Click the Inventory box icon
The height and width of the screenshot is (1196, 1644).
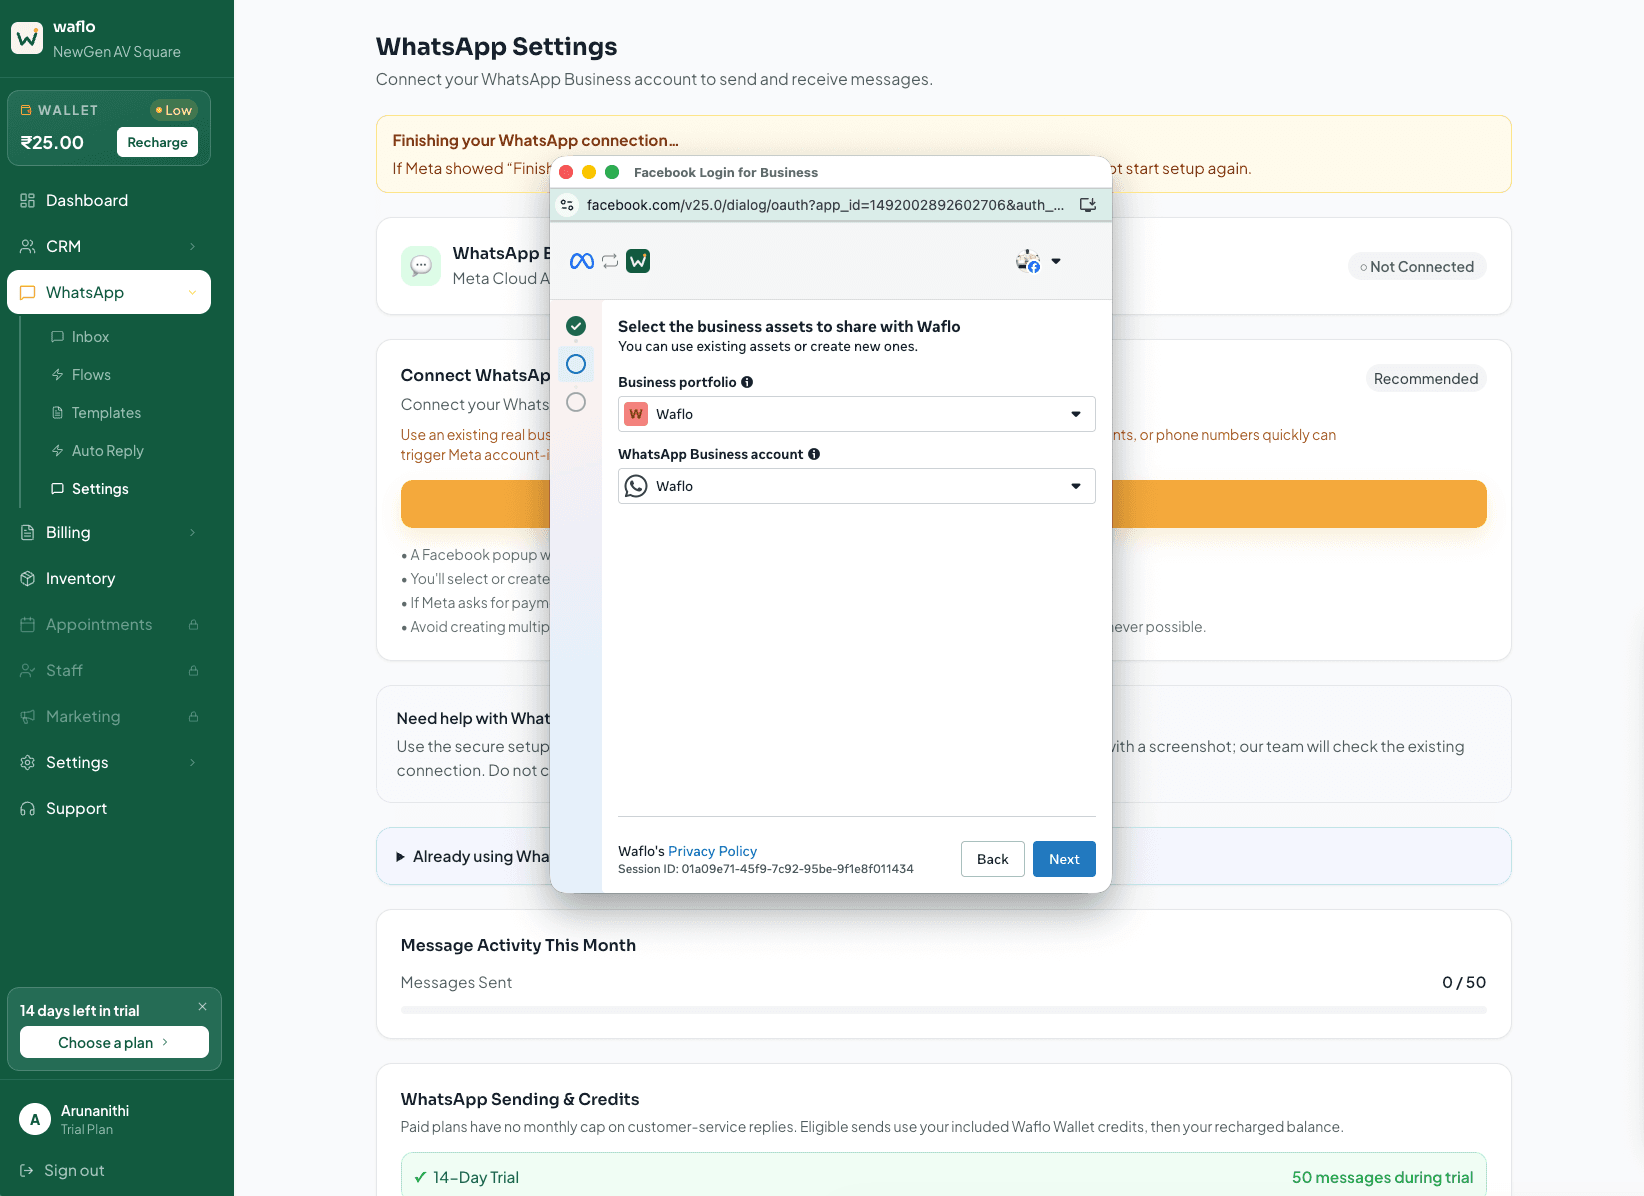coord(28,578)
